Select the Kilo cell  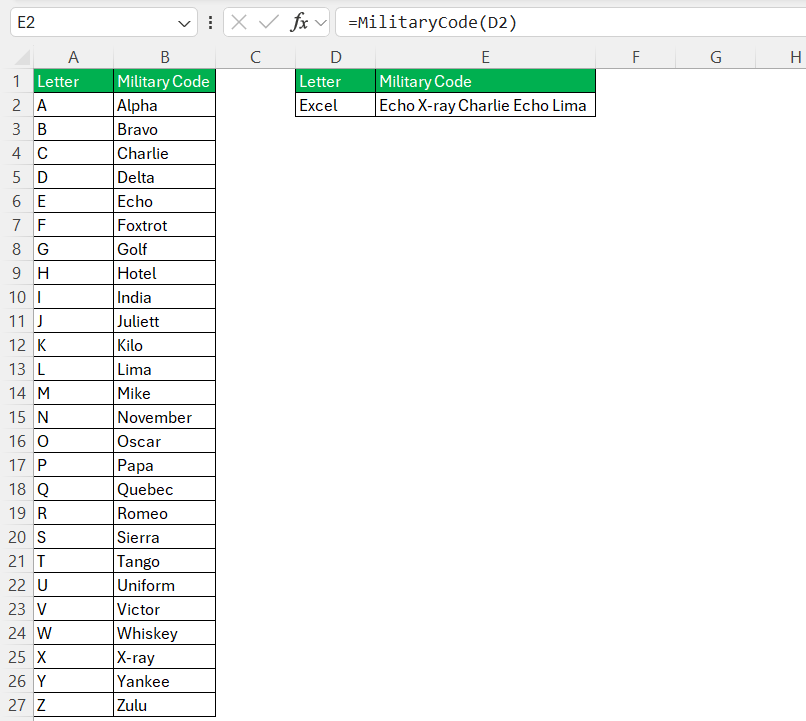pyautogui.click(x=164, y=345)
